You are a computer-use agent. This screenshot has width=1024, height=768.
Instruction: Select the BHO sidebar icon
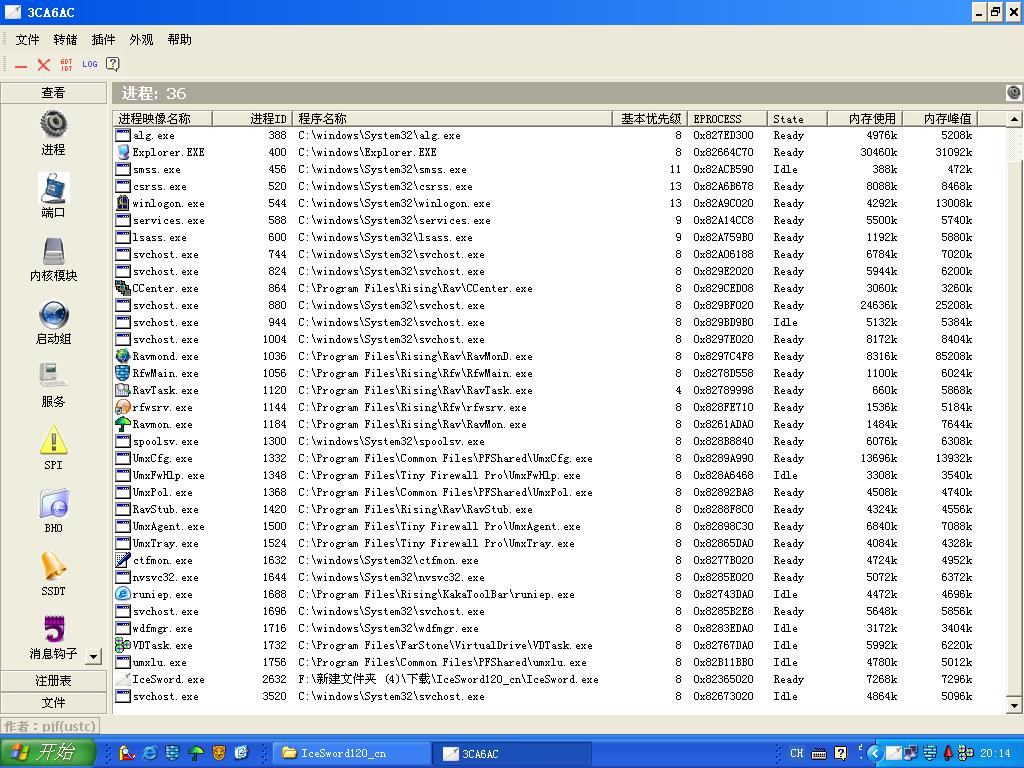(53, 504)
